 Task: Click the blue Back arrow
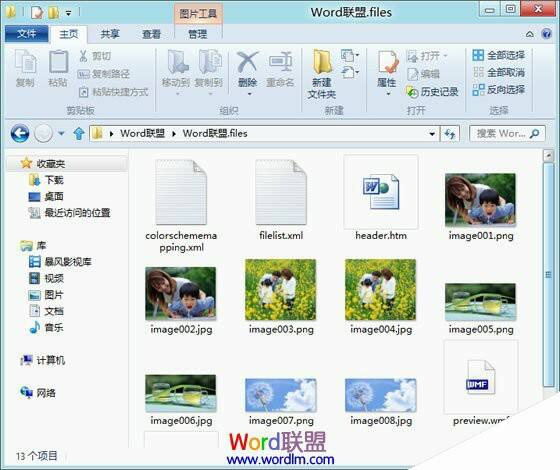click(x=20, y=134)
